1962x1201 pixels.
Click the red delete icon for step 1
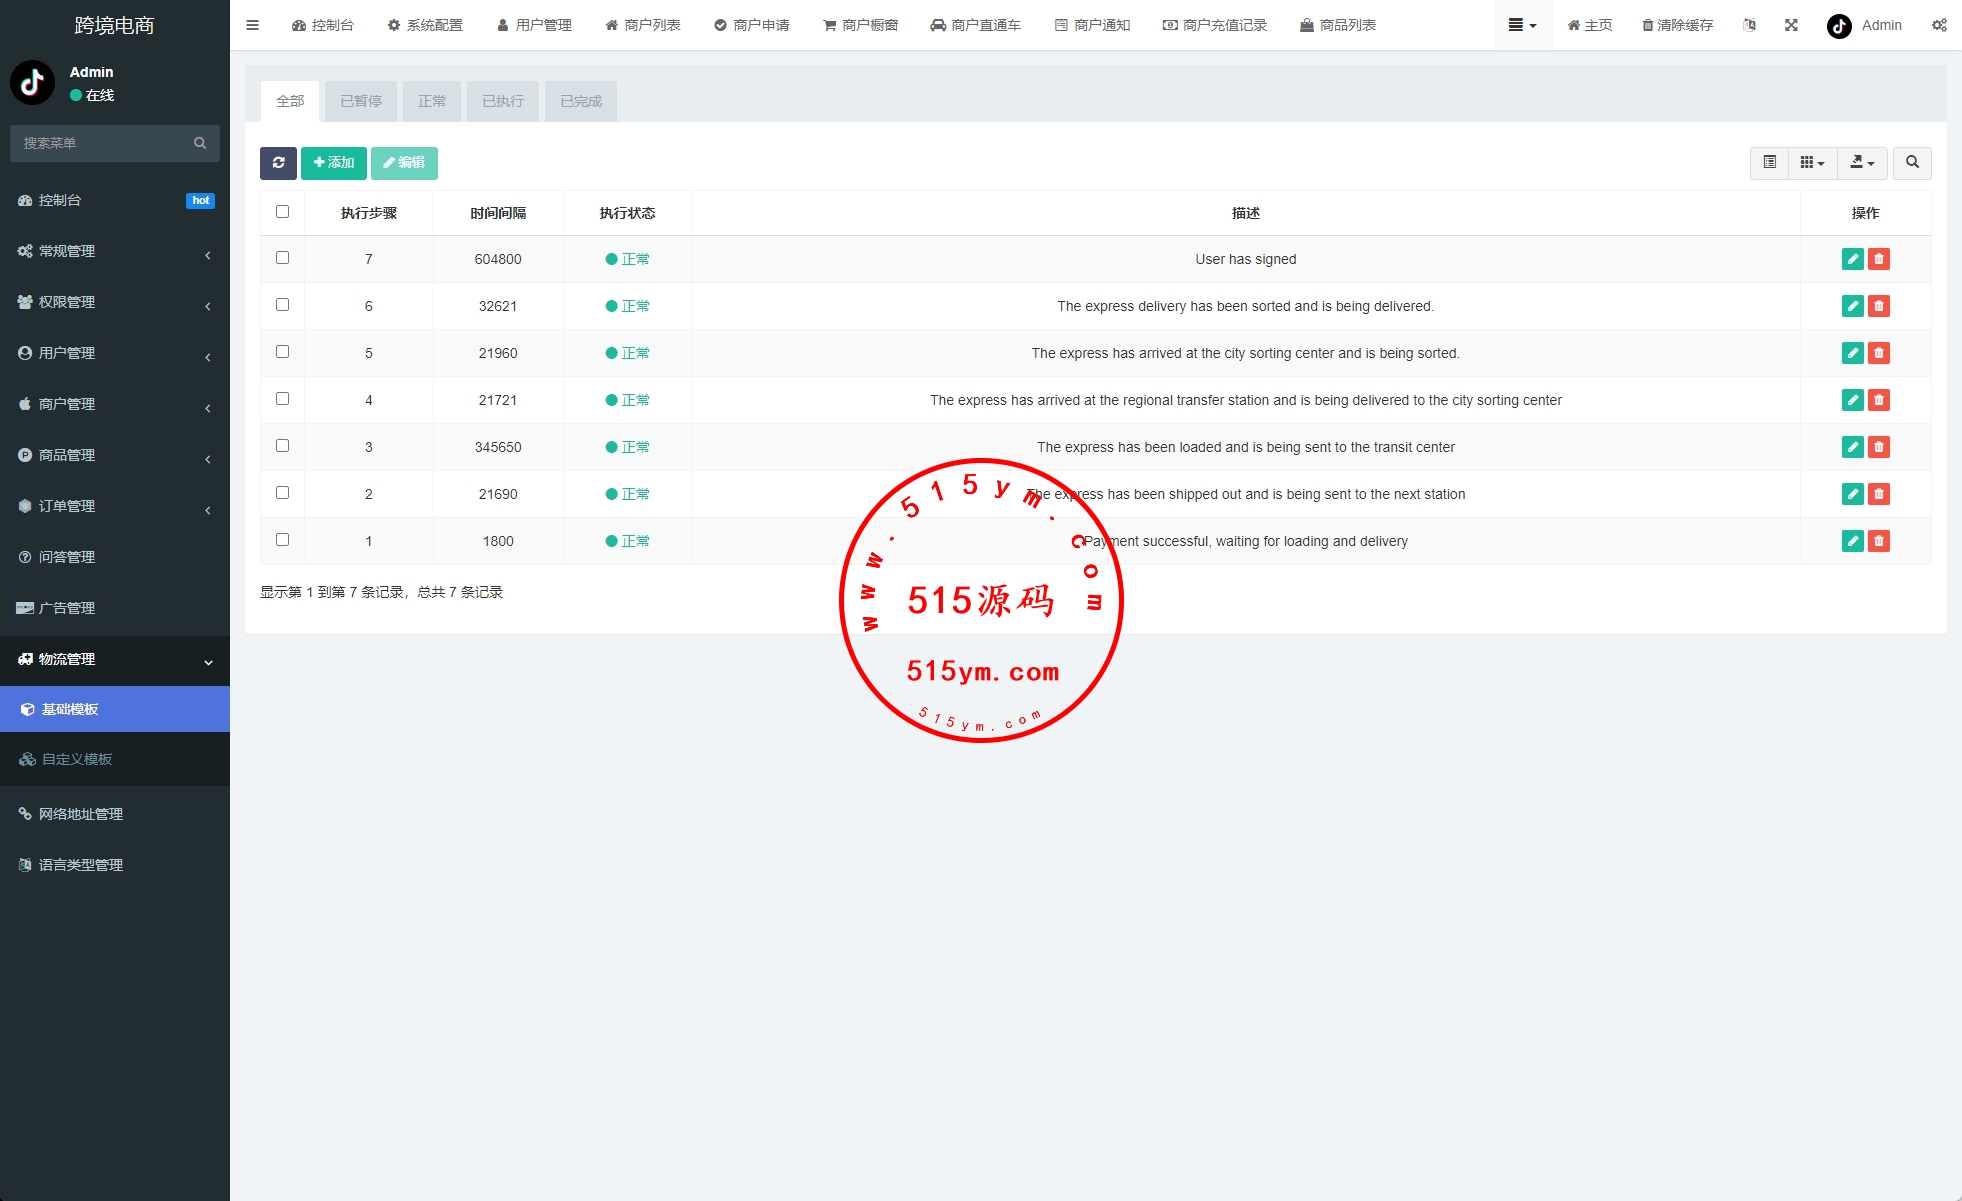pos(1879,541)
